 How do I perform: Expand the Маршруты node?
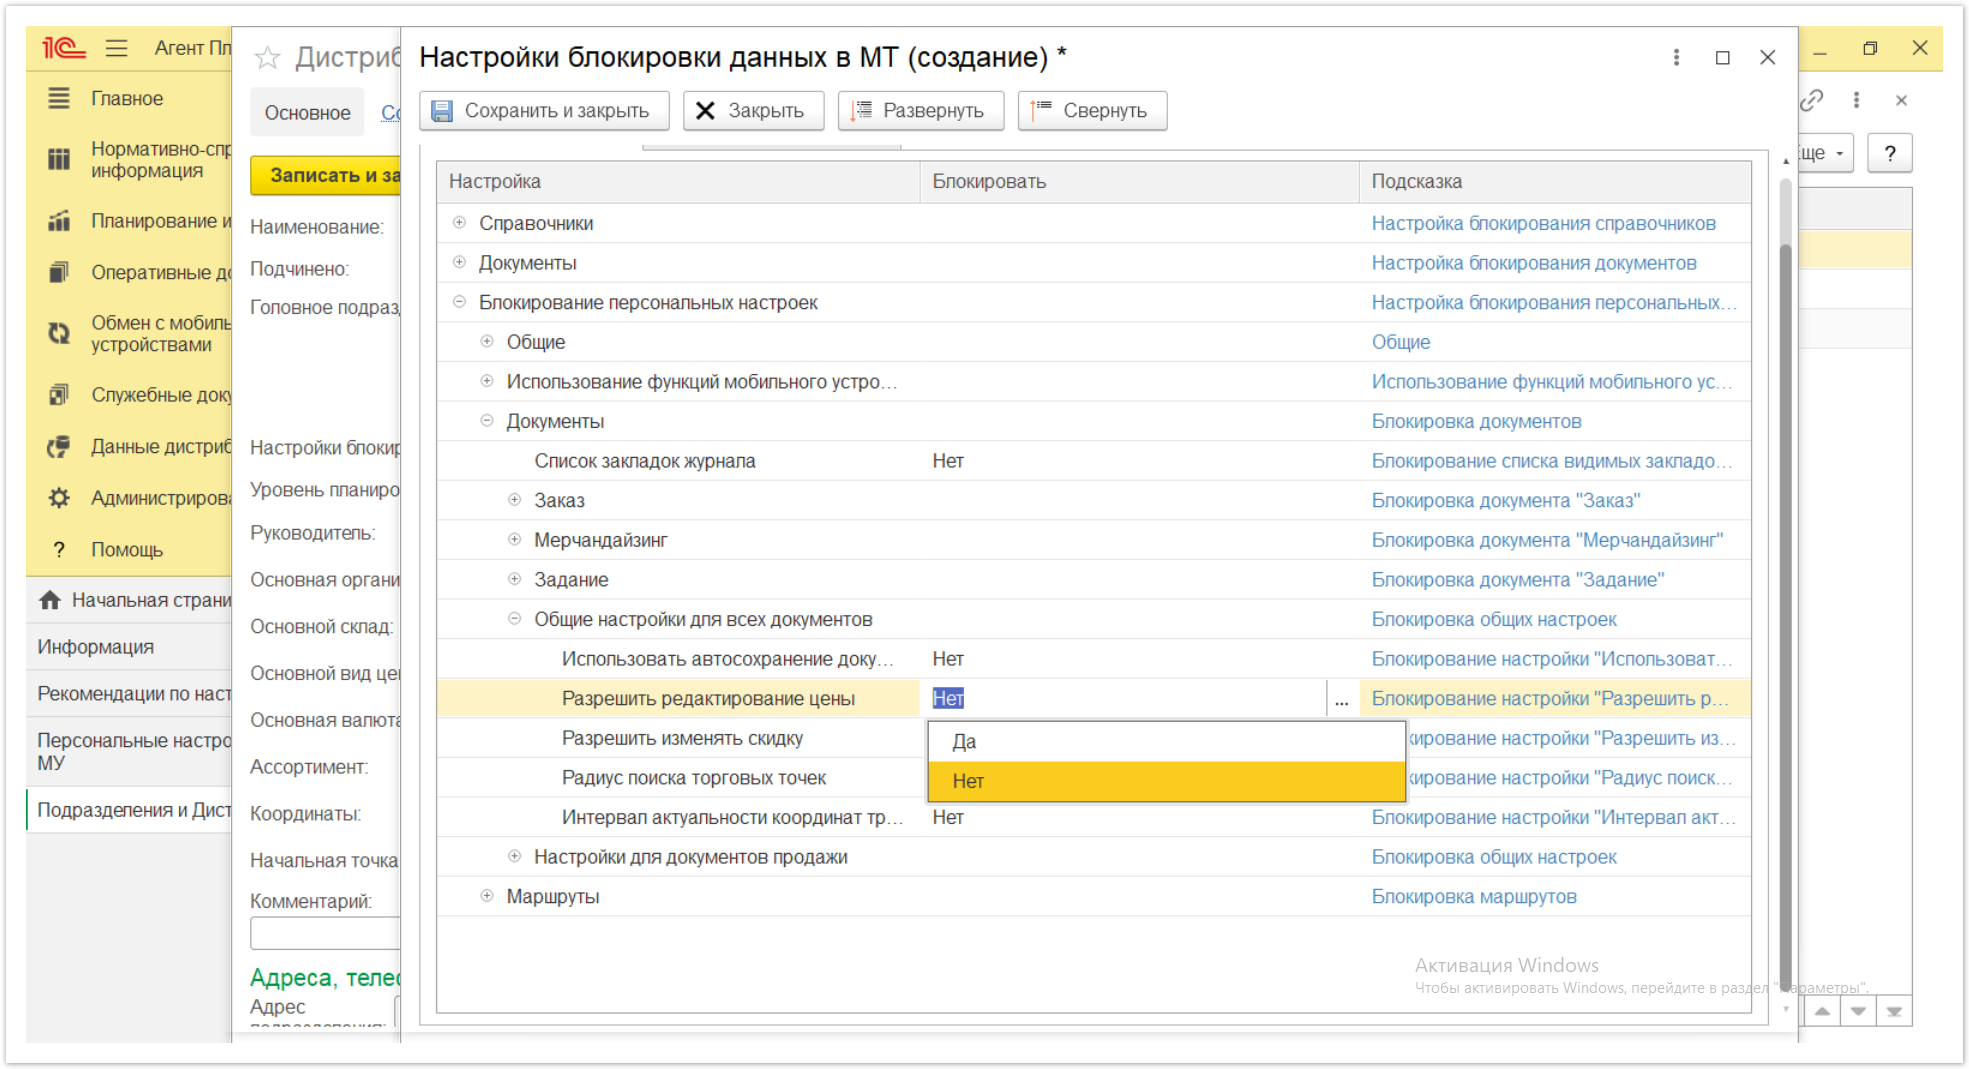[487, 896]
